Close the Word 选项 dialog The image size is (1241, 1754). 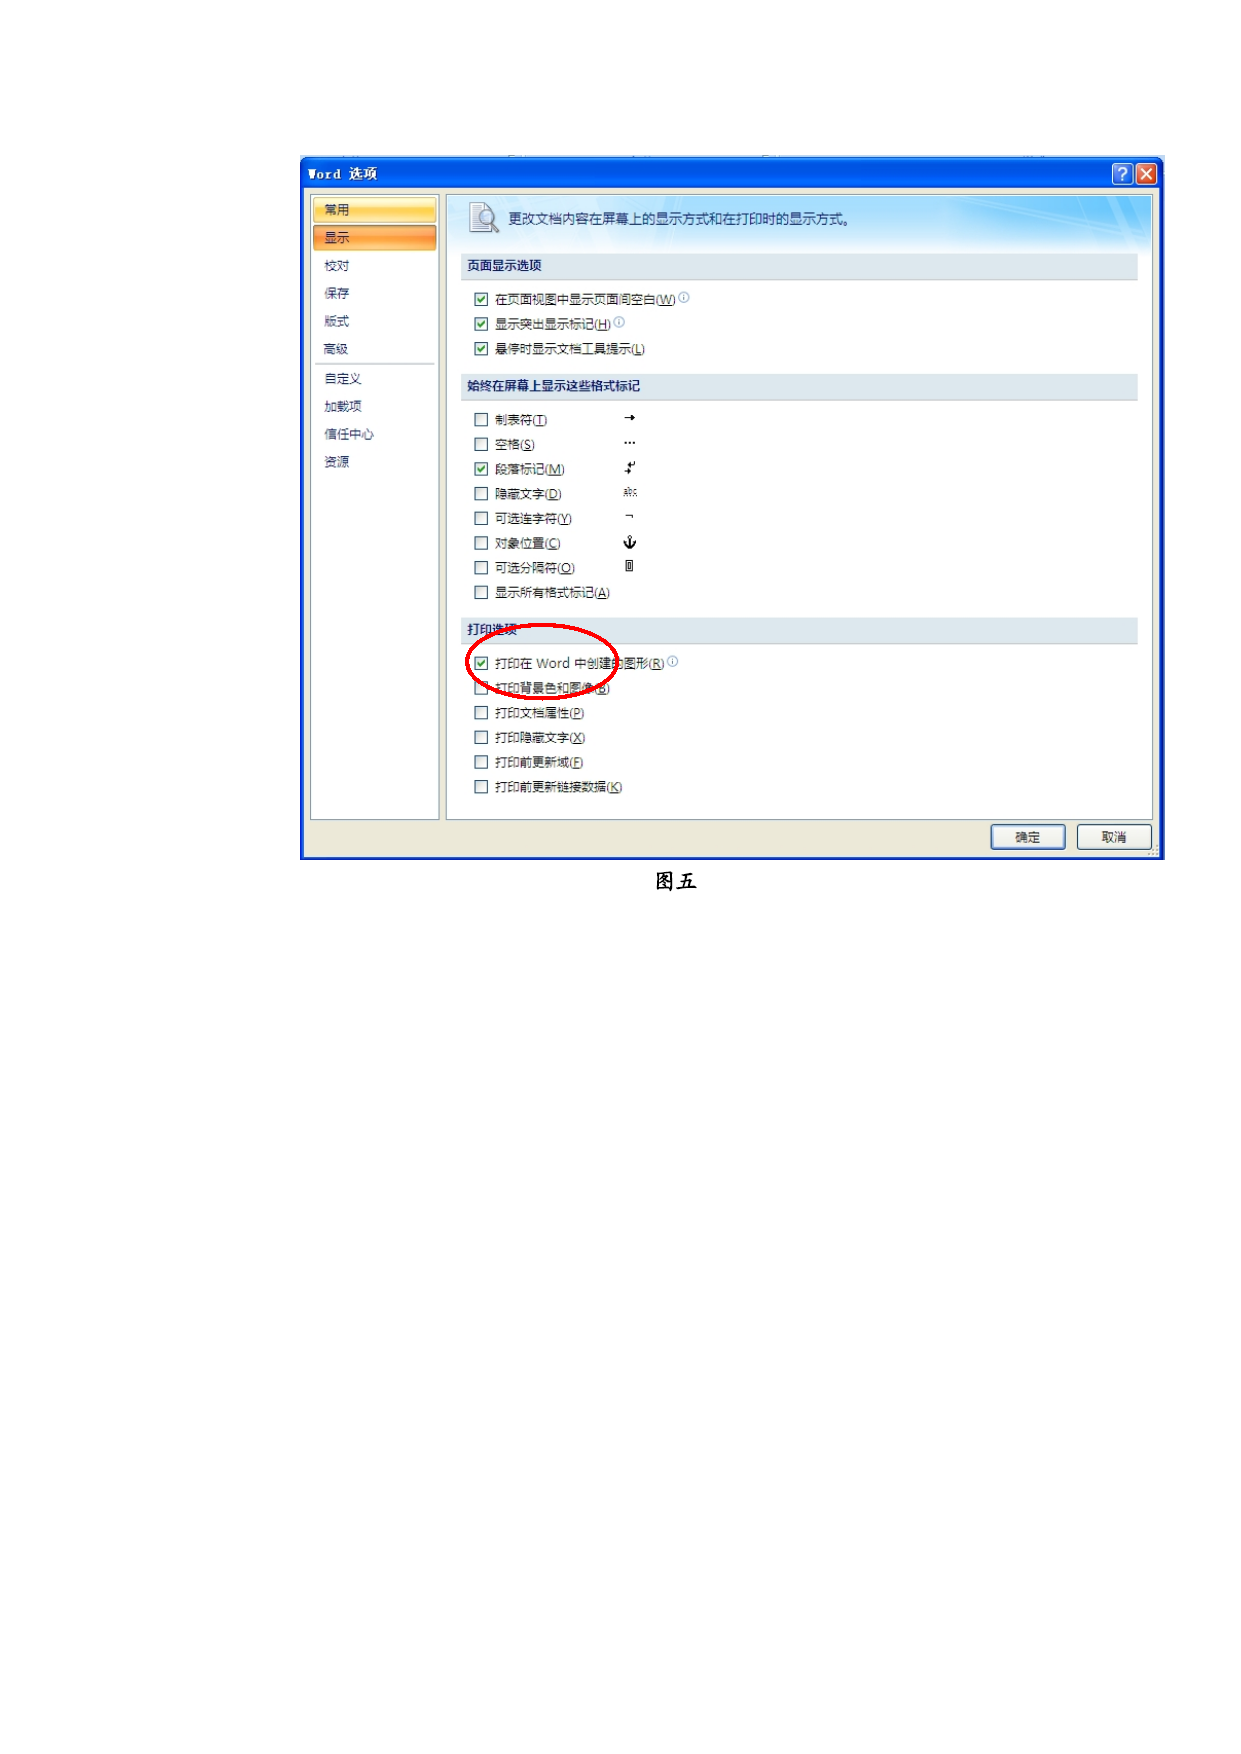point(1146,174)
